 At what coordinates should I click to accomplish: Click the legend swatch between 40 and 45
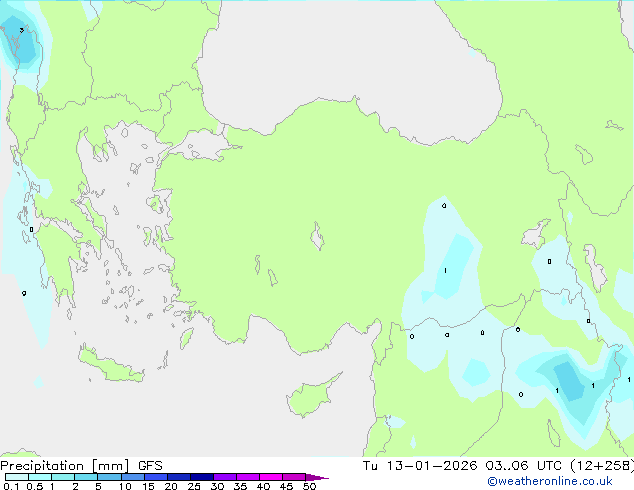[271, 477]
